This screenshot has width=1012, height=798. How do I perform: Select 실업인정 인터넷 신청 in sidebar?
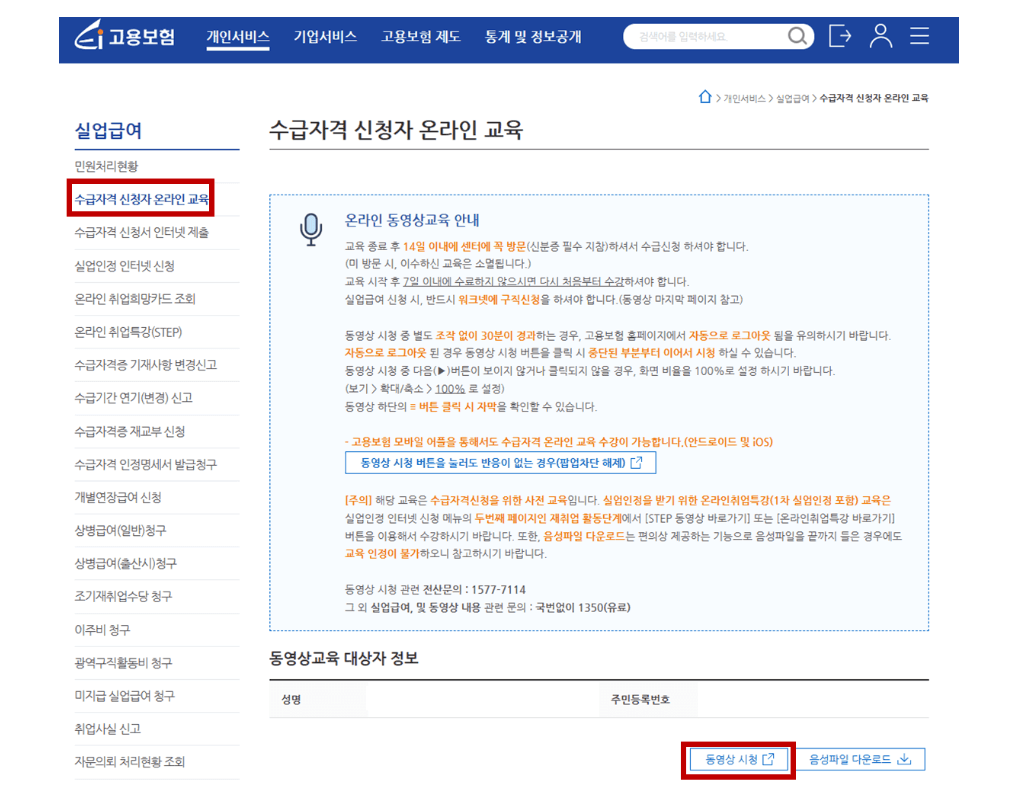pos(124,265)
